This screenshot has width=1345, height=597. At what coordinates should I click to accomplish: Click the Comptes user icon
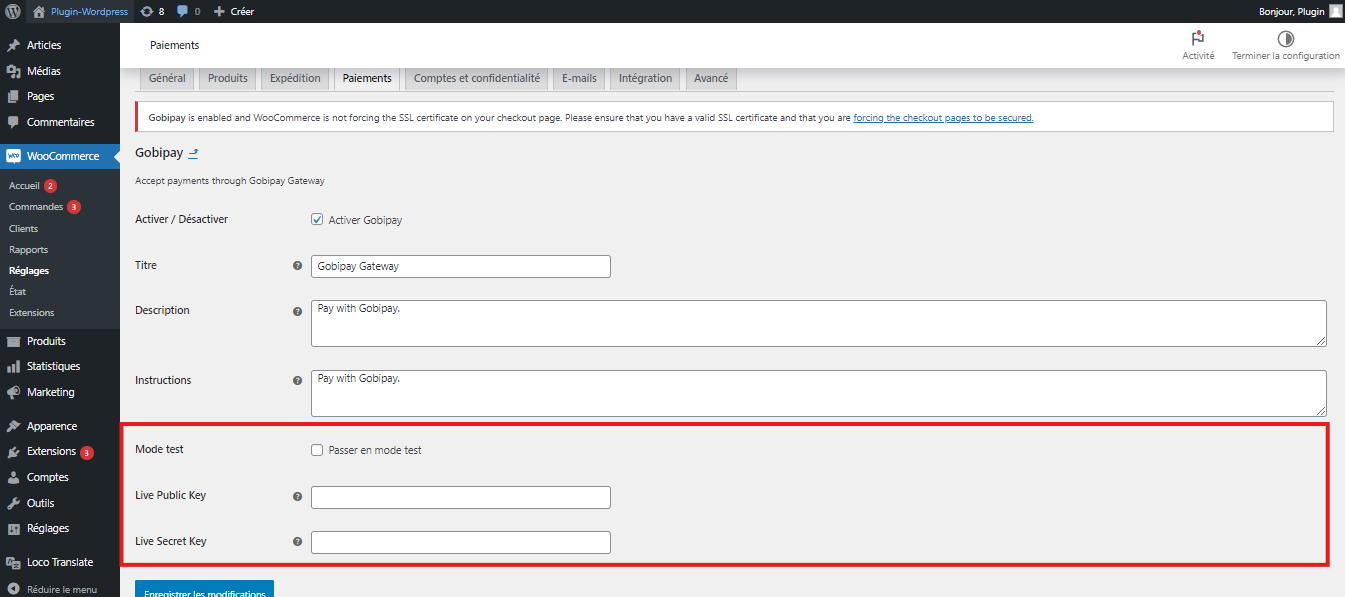tap(14, 477)
